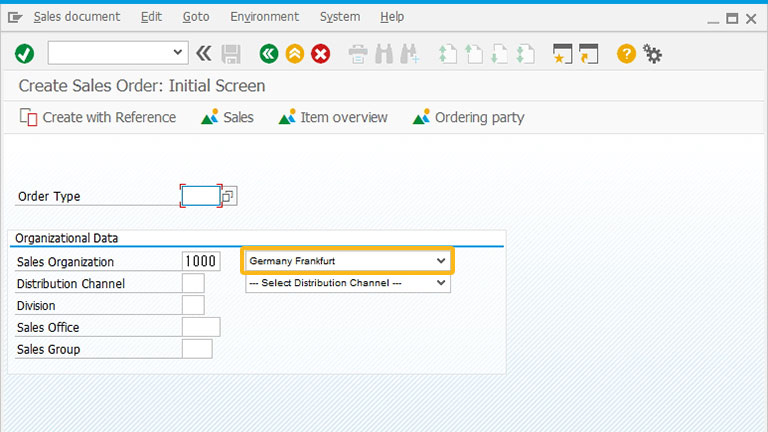Click the Create with Reference button

(x=98, y=118)
